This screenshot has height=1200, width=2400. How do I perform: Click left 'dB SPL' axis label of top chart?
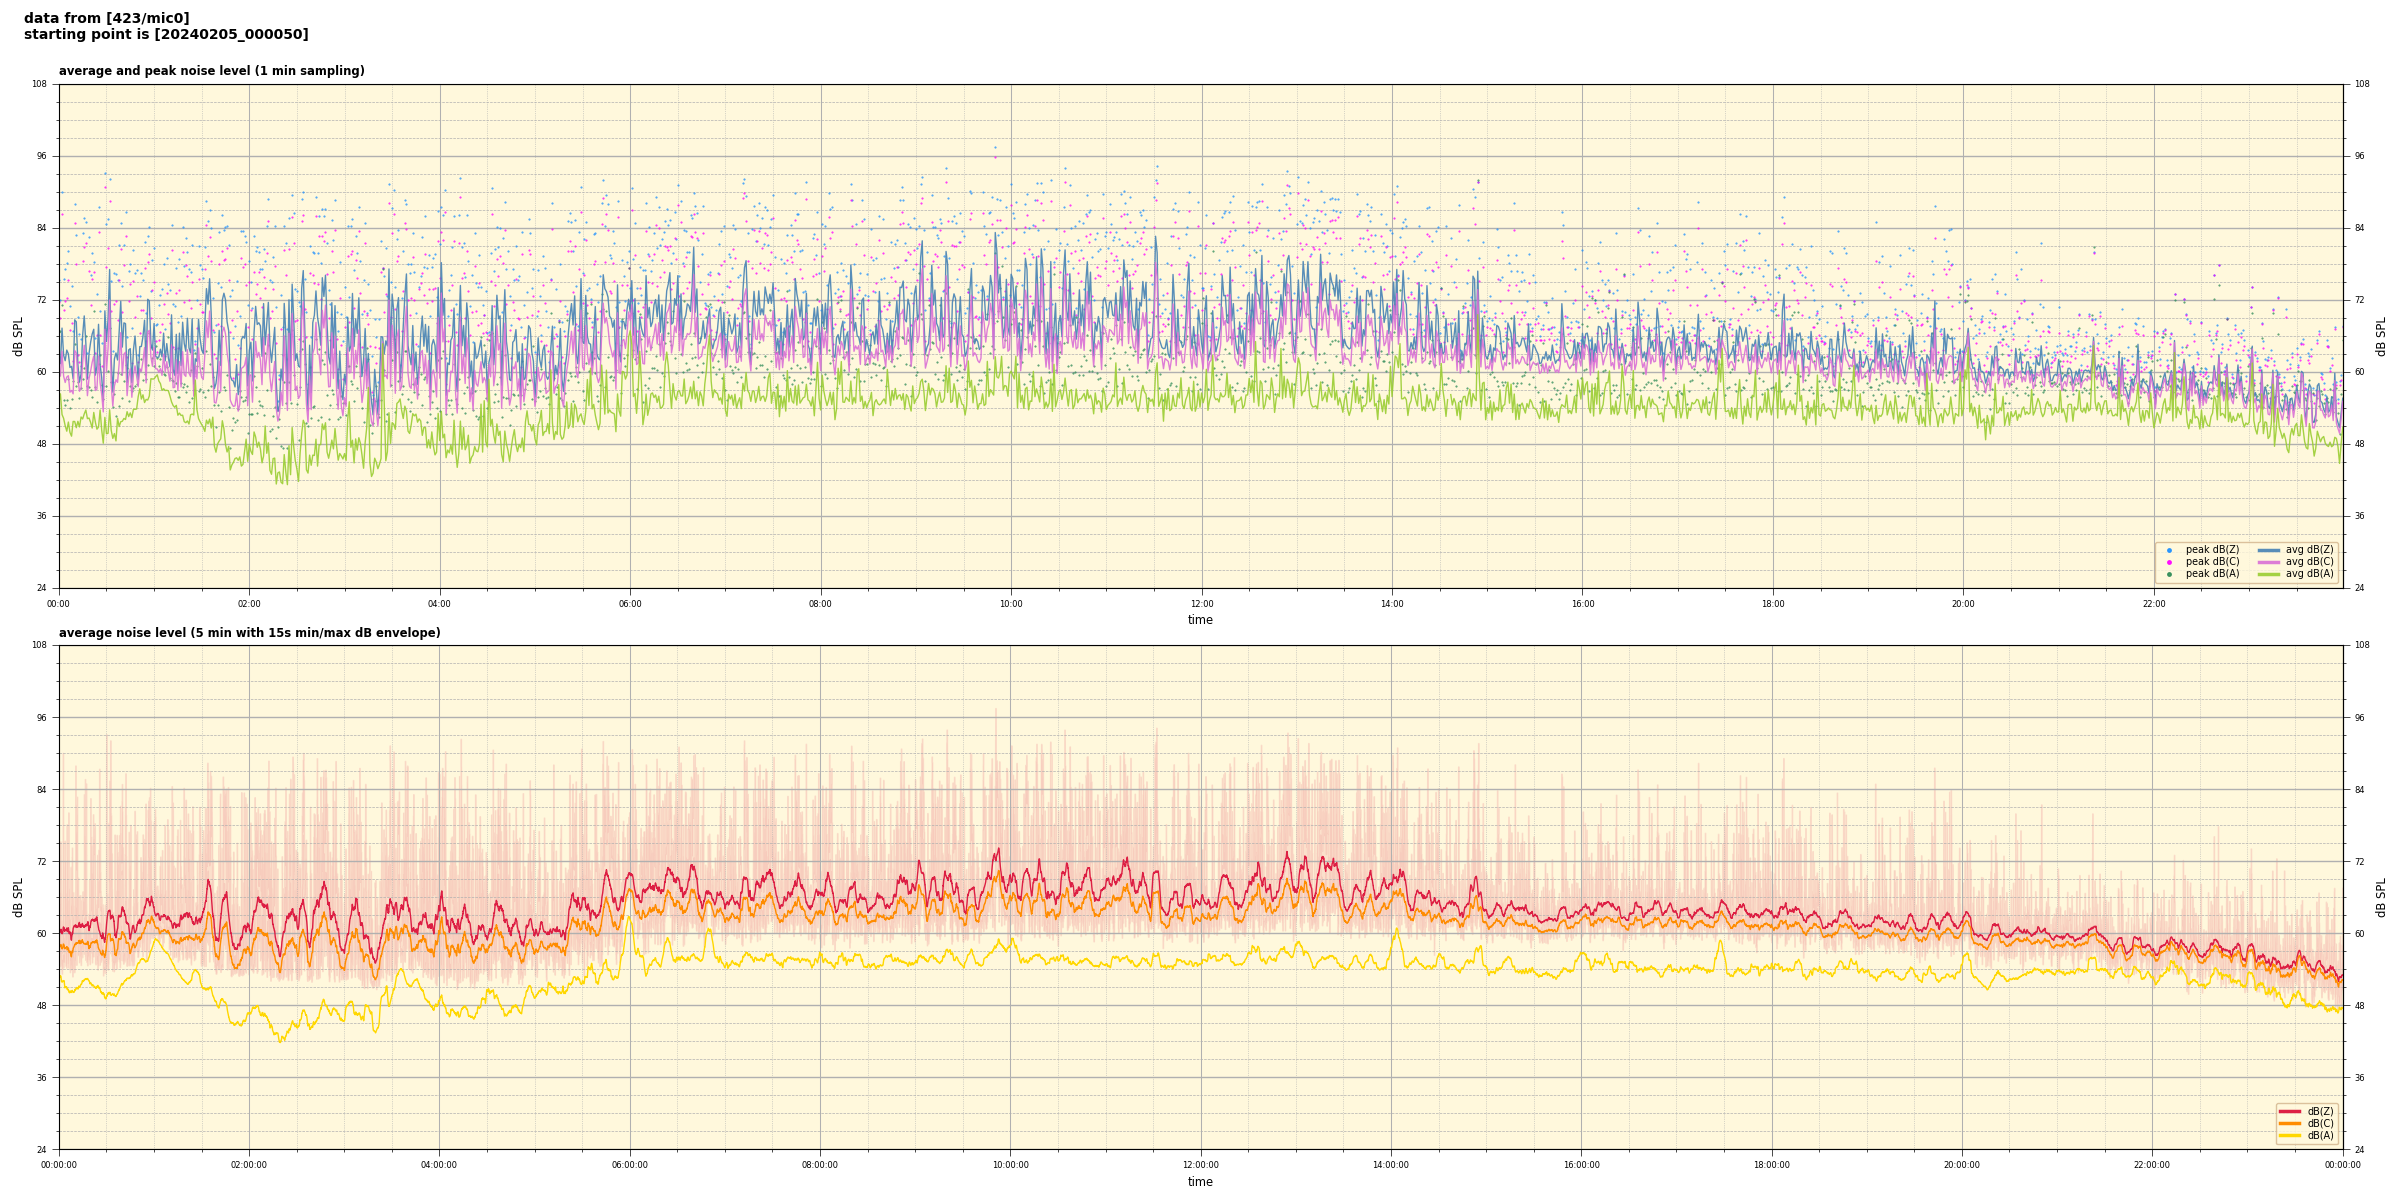tap(18, 336)
